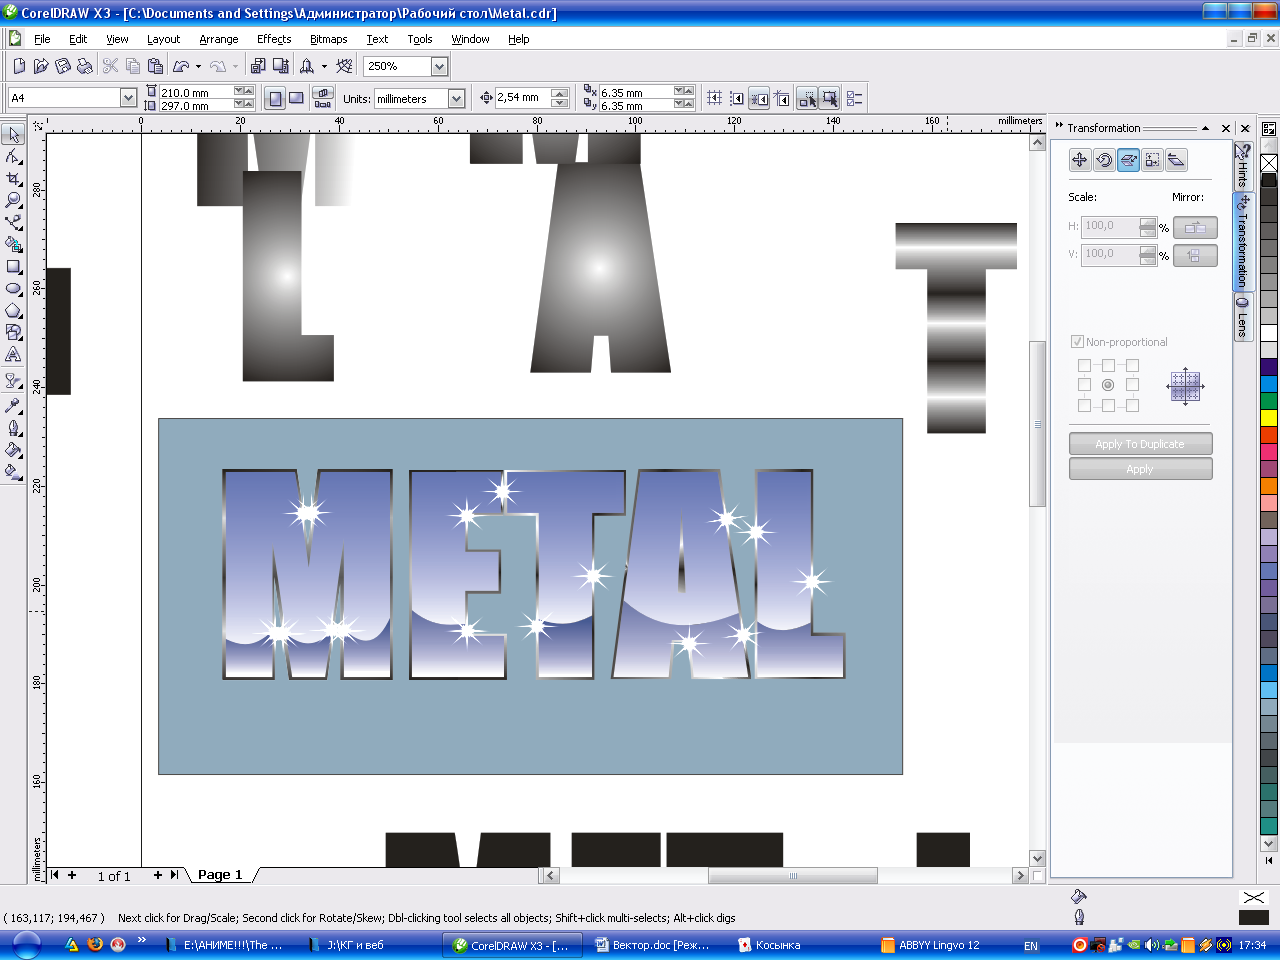Screen dimensions: 1280x960
Task: Select the Interactive Blend tool
Action: [14, 381]
